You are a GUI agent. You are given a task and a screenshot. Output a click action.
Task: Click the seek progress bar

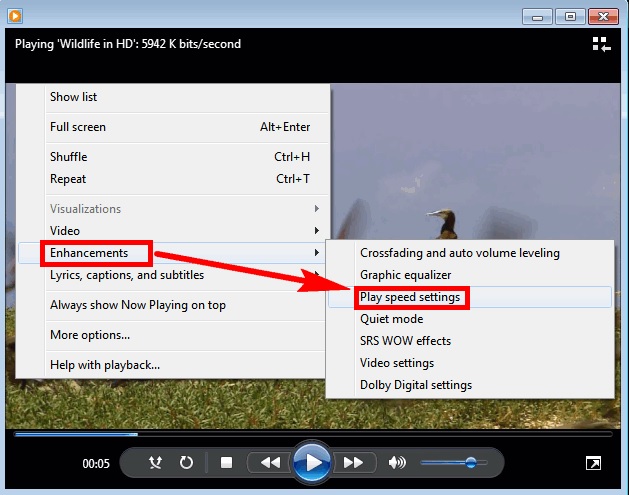pos(300,434)
